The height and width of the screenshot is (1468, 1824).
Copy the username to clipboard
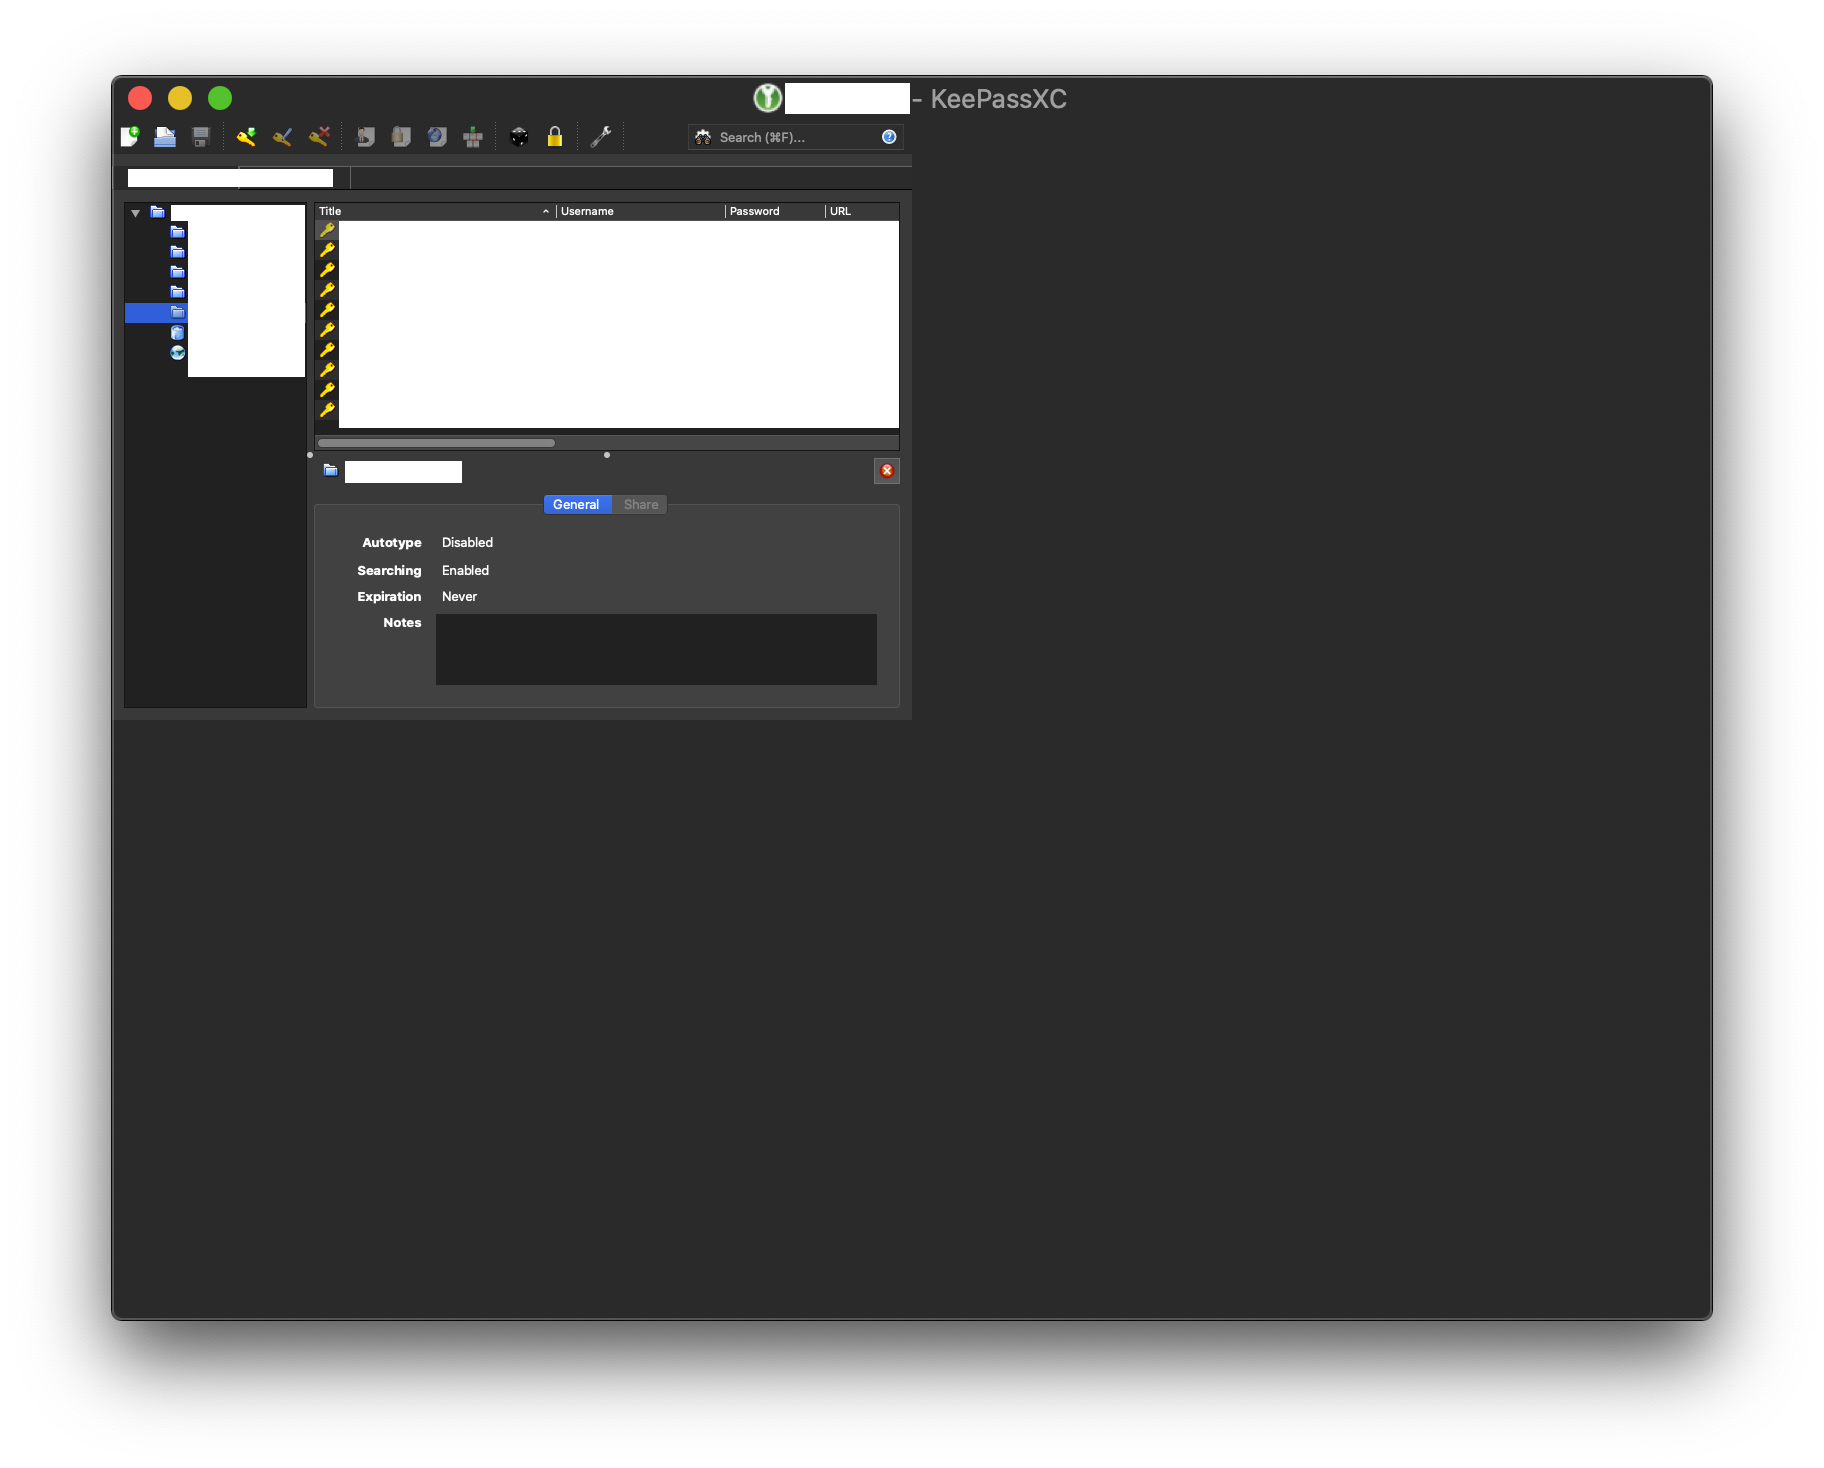pyautogui.click(x=364, y=137)
